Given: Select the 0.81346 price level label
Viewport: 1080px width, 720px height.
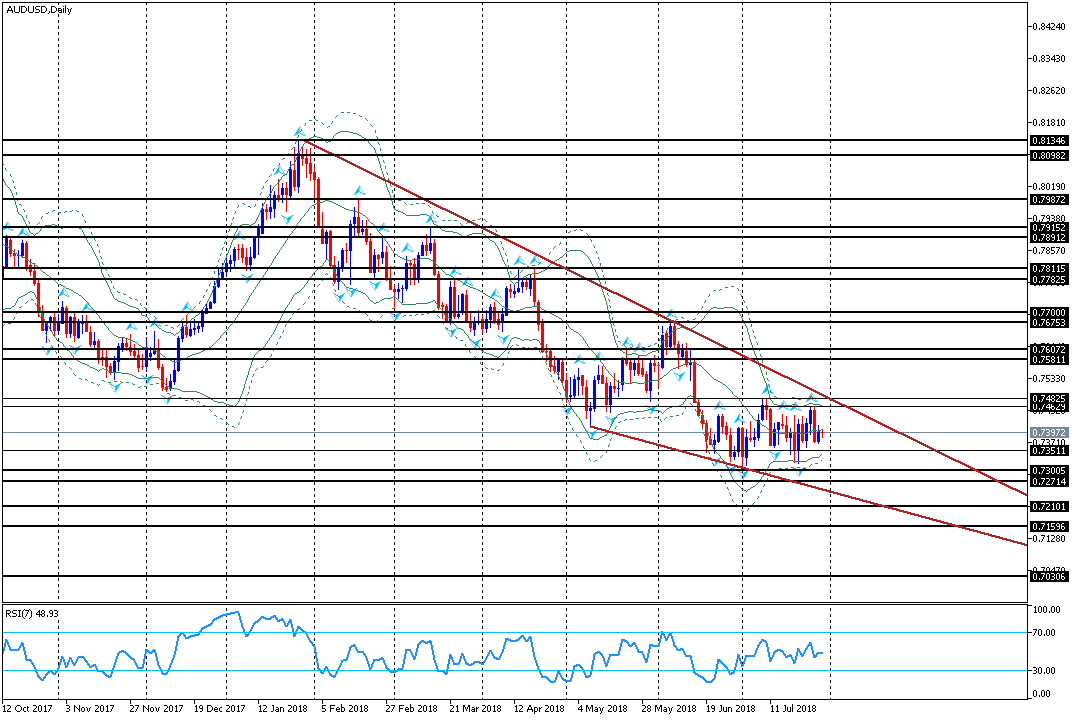Looking at the screenshot, I should pos(1049,141).
